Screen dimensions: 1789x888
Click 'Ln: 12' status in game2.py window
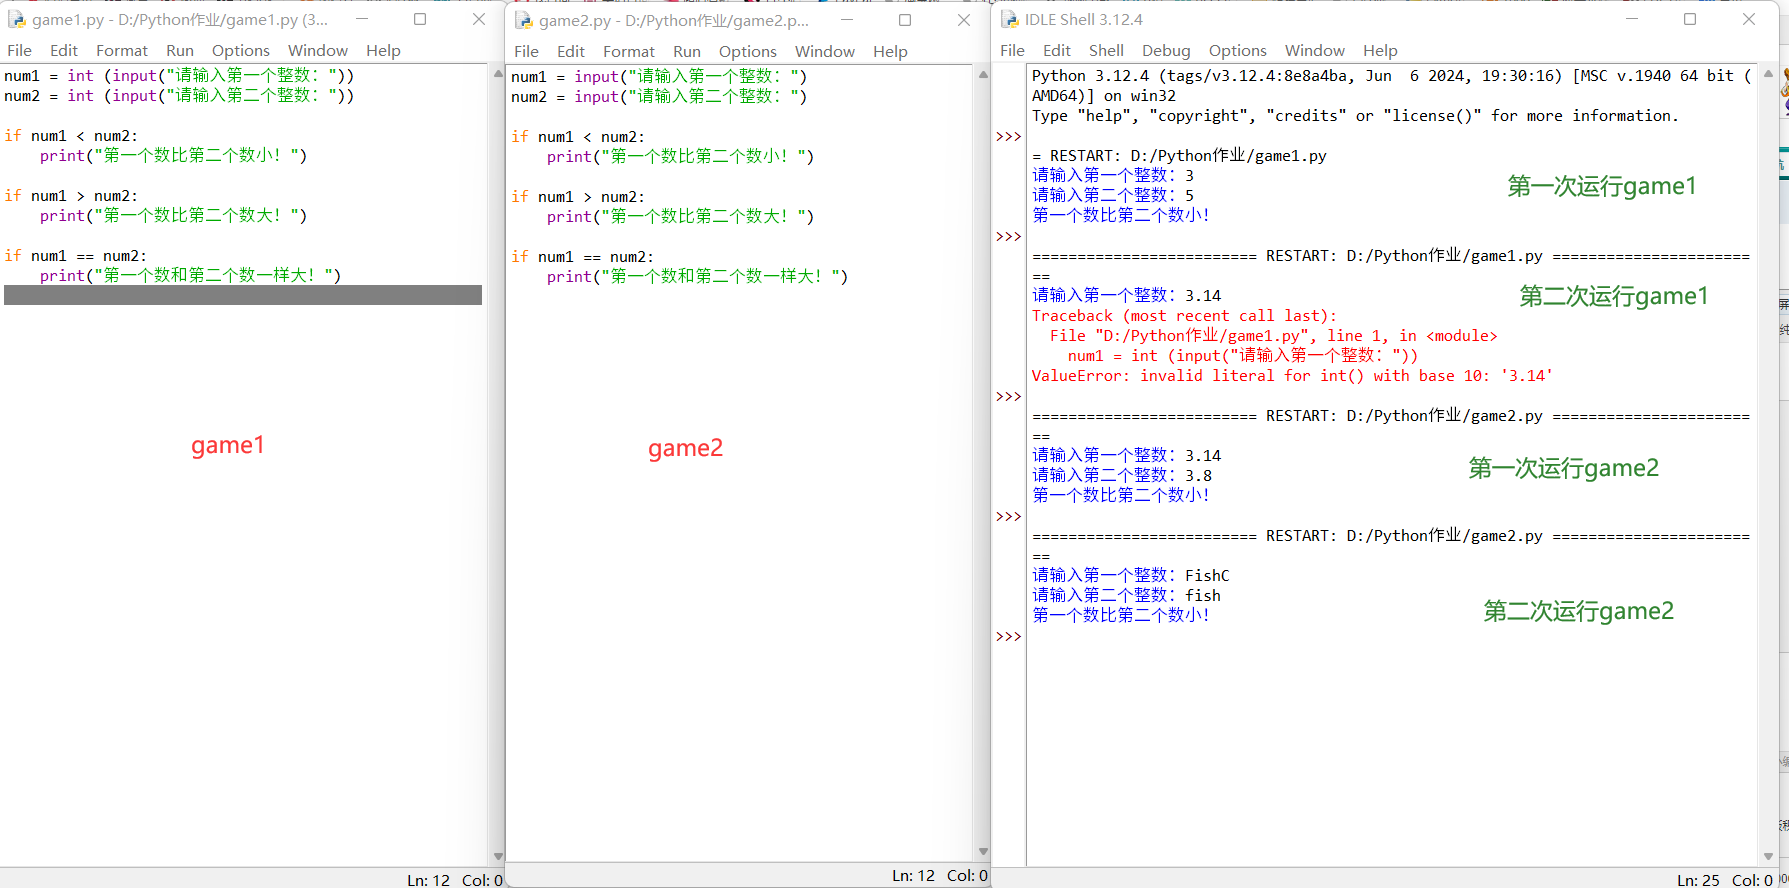point(913,875)
